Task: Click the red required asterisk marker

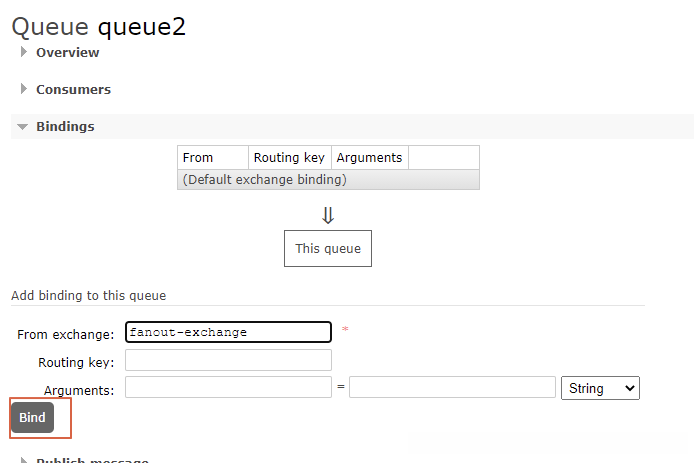Action: 345,329
